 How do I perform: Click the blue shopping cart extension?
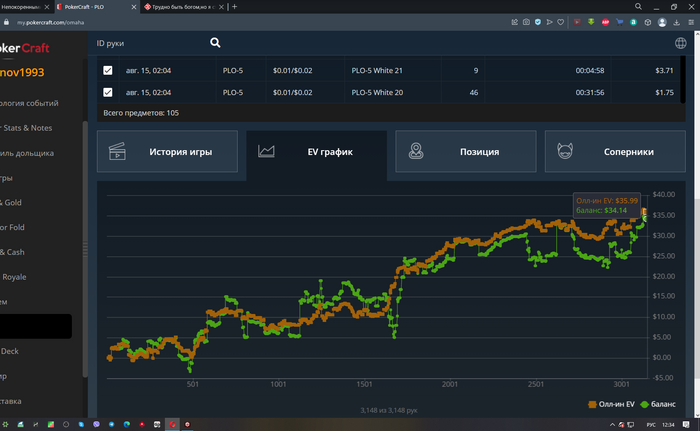tap(620, 22)
